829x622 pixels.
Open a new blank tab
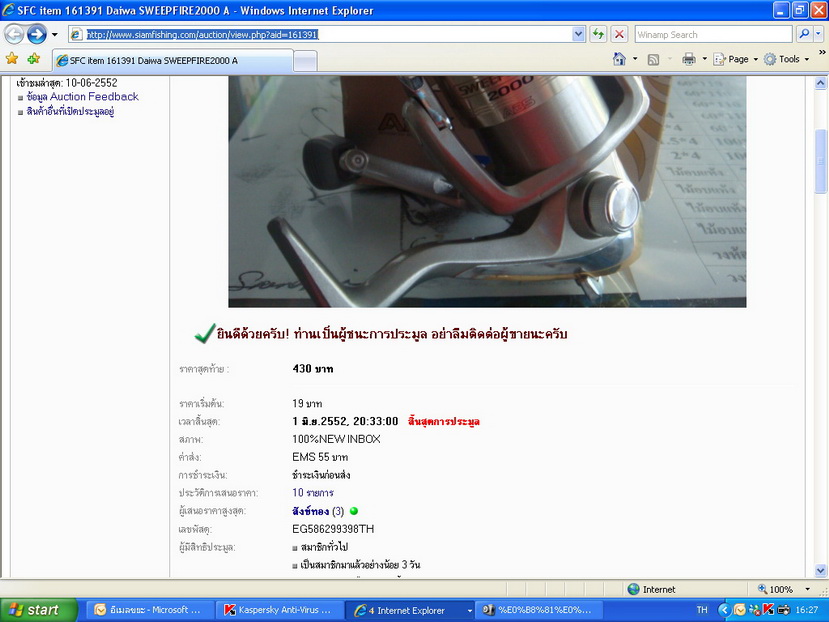(305, 61)
